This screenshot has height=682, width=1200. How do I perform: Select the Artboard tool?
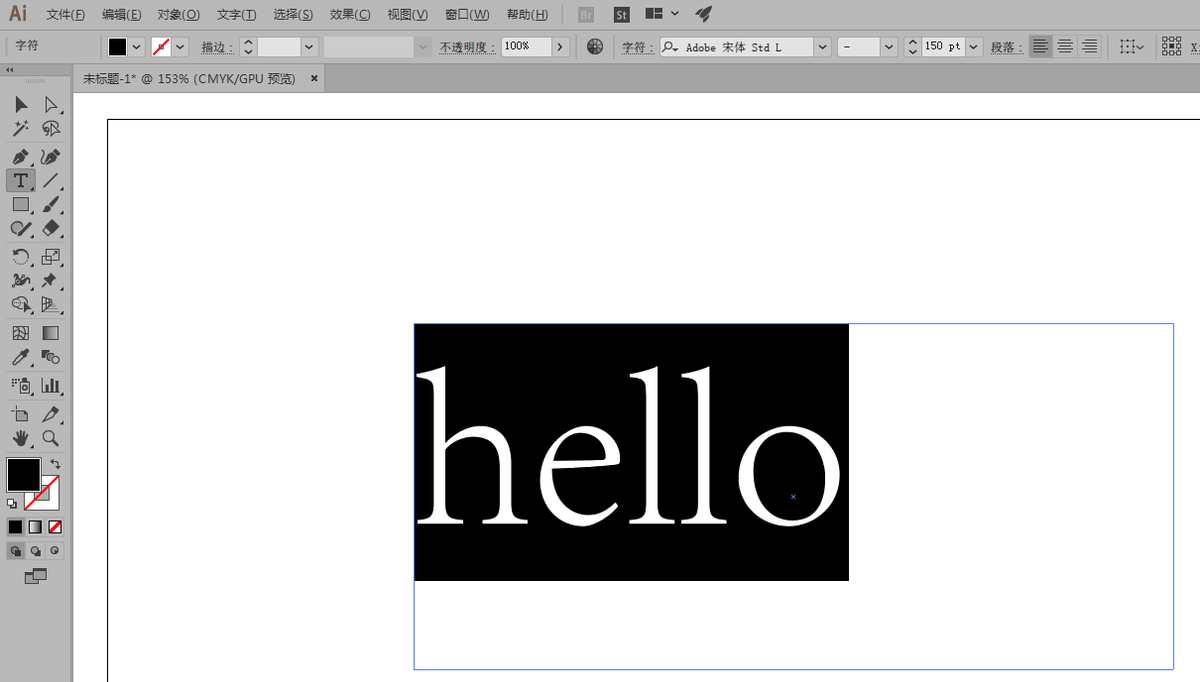coord(21,413)
